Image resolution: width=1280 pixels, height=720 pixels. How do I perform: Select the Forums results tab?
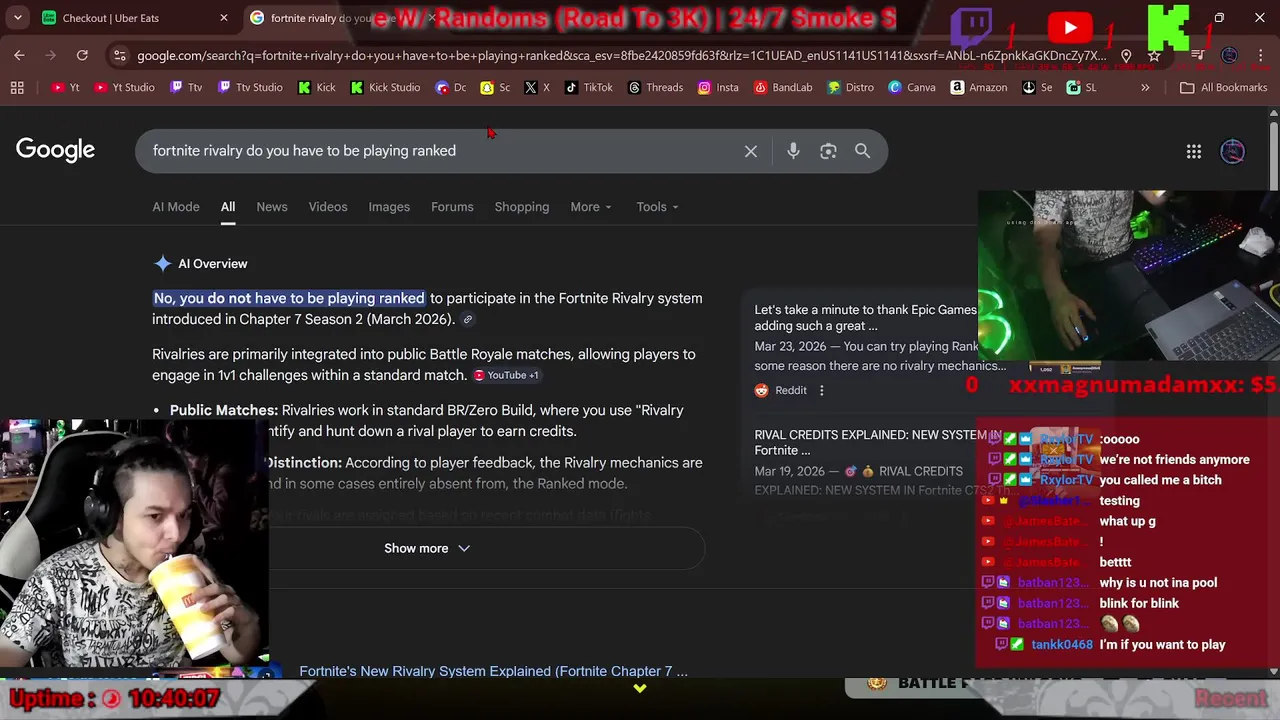coord(452,207)
